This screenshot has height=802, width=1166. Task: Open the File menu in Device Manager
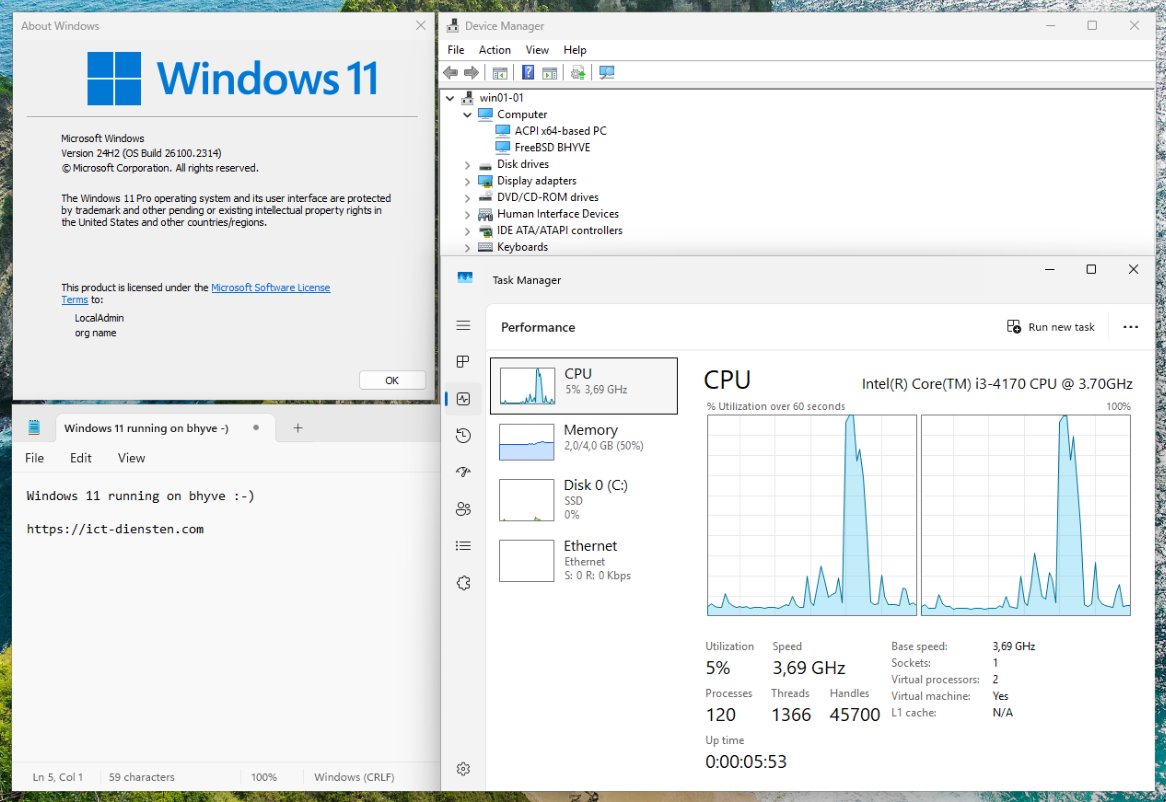(x=456, y=50)
